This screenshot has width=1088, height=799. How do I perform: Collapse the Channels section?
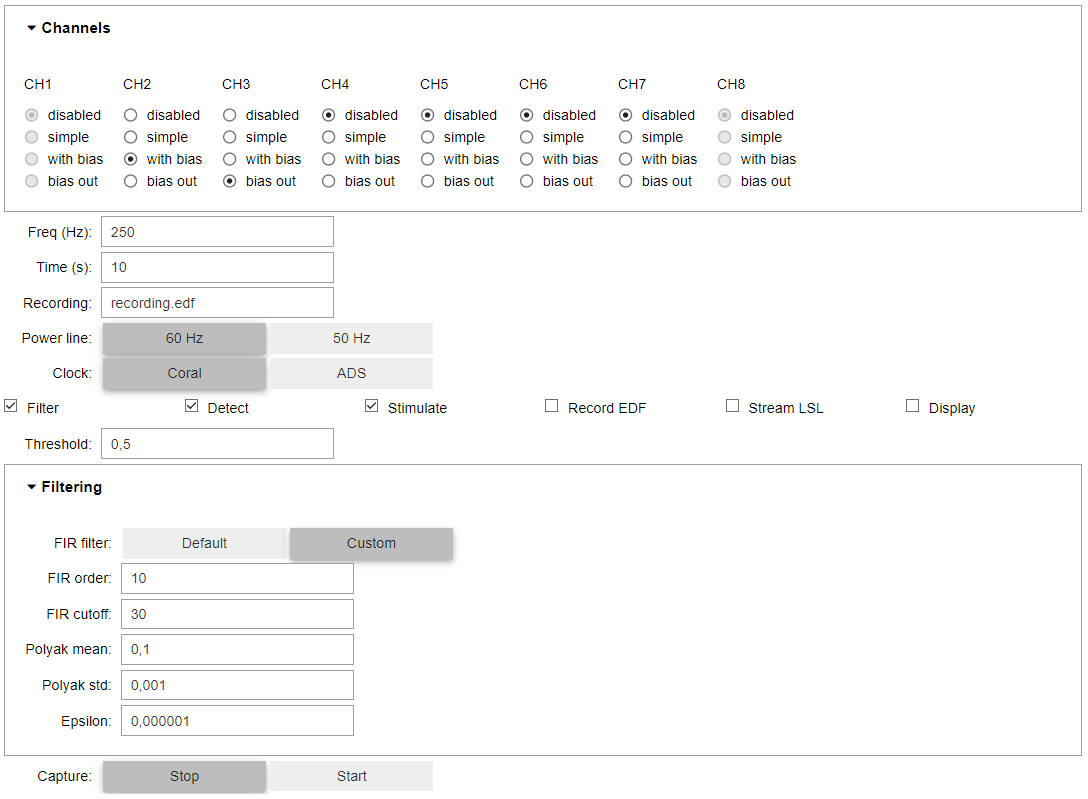point(30,28)
